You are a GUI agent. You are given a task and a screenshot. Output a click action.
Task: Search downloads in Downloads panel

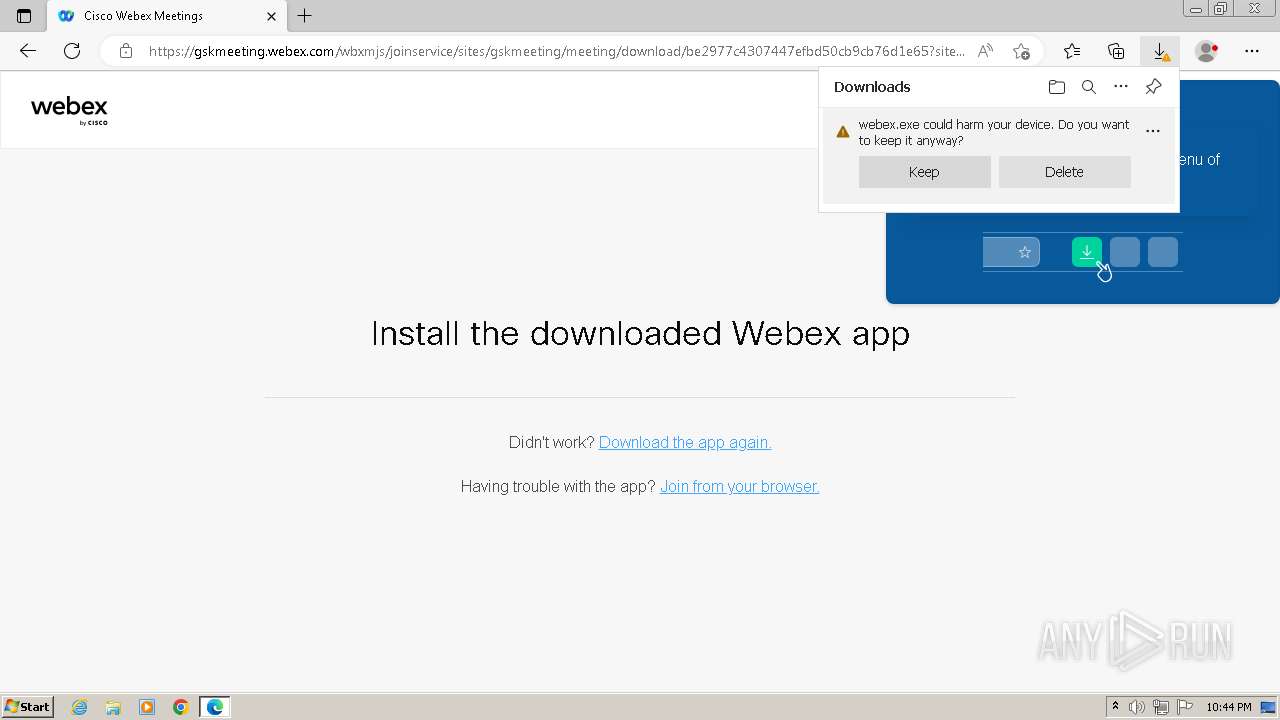click(x=1089, y=87)
